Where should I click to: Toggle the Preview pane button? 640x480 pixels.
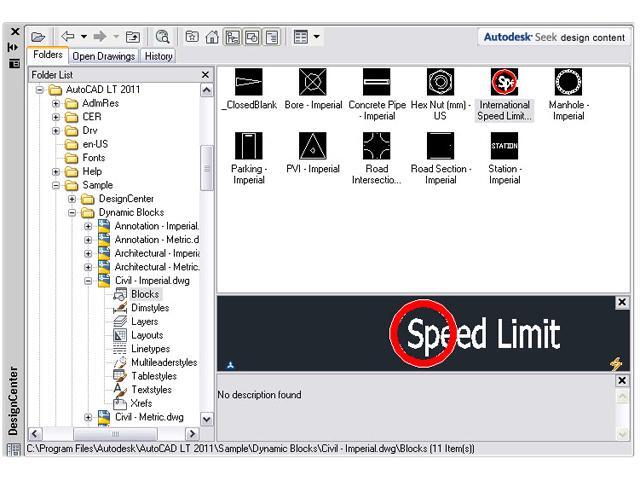point(252,37)
